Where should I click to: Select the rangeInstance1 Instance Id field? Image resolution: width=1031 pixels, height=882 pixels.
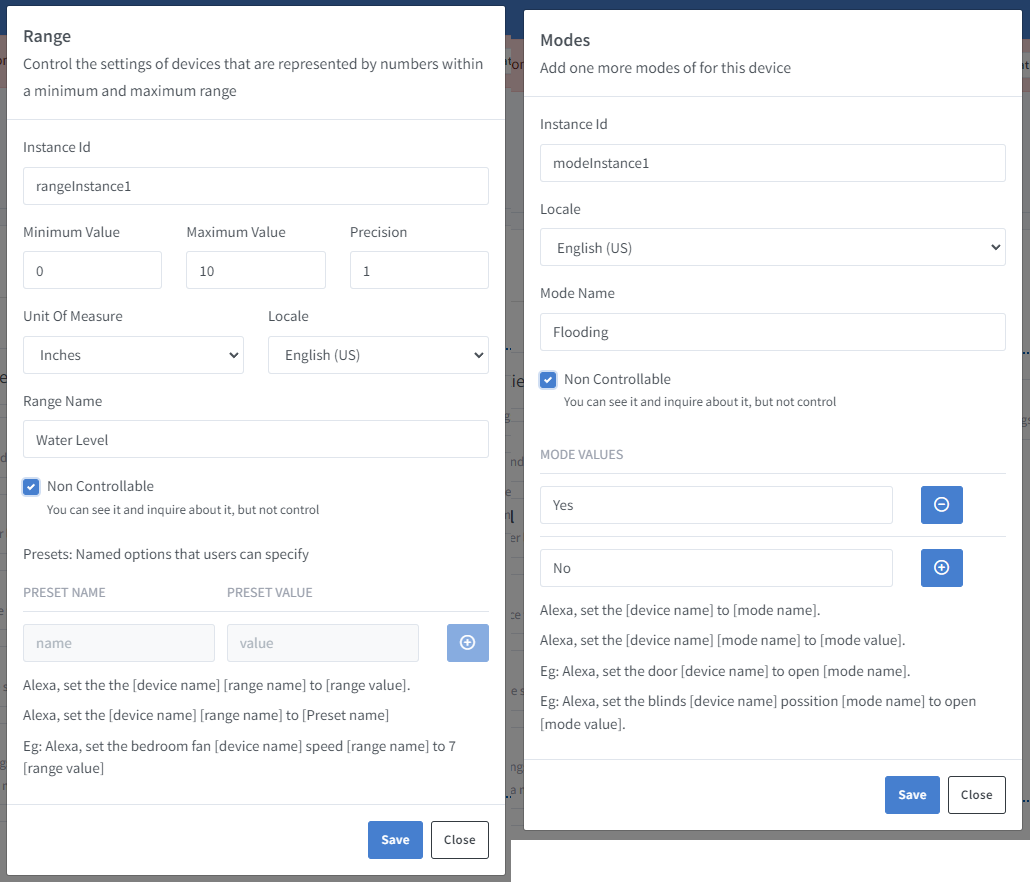coord(255,186)
